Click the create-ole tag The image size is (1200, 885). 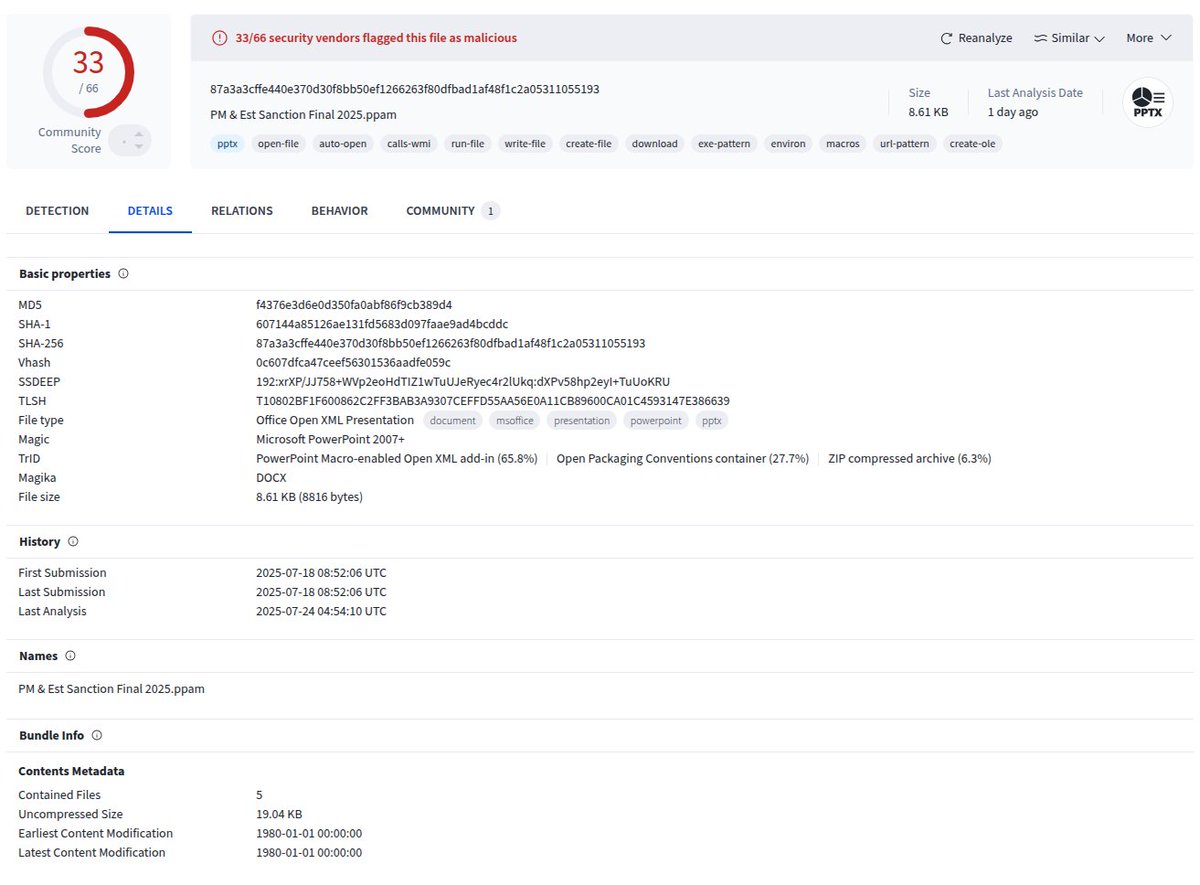(x=973, y=144)
